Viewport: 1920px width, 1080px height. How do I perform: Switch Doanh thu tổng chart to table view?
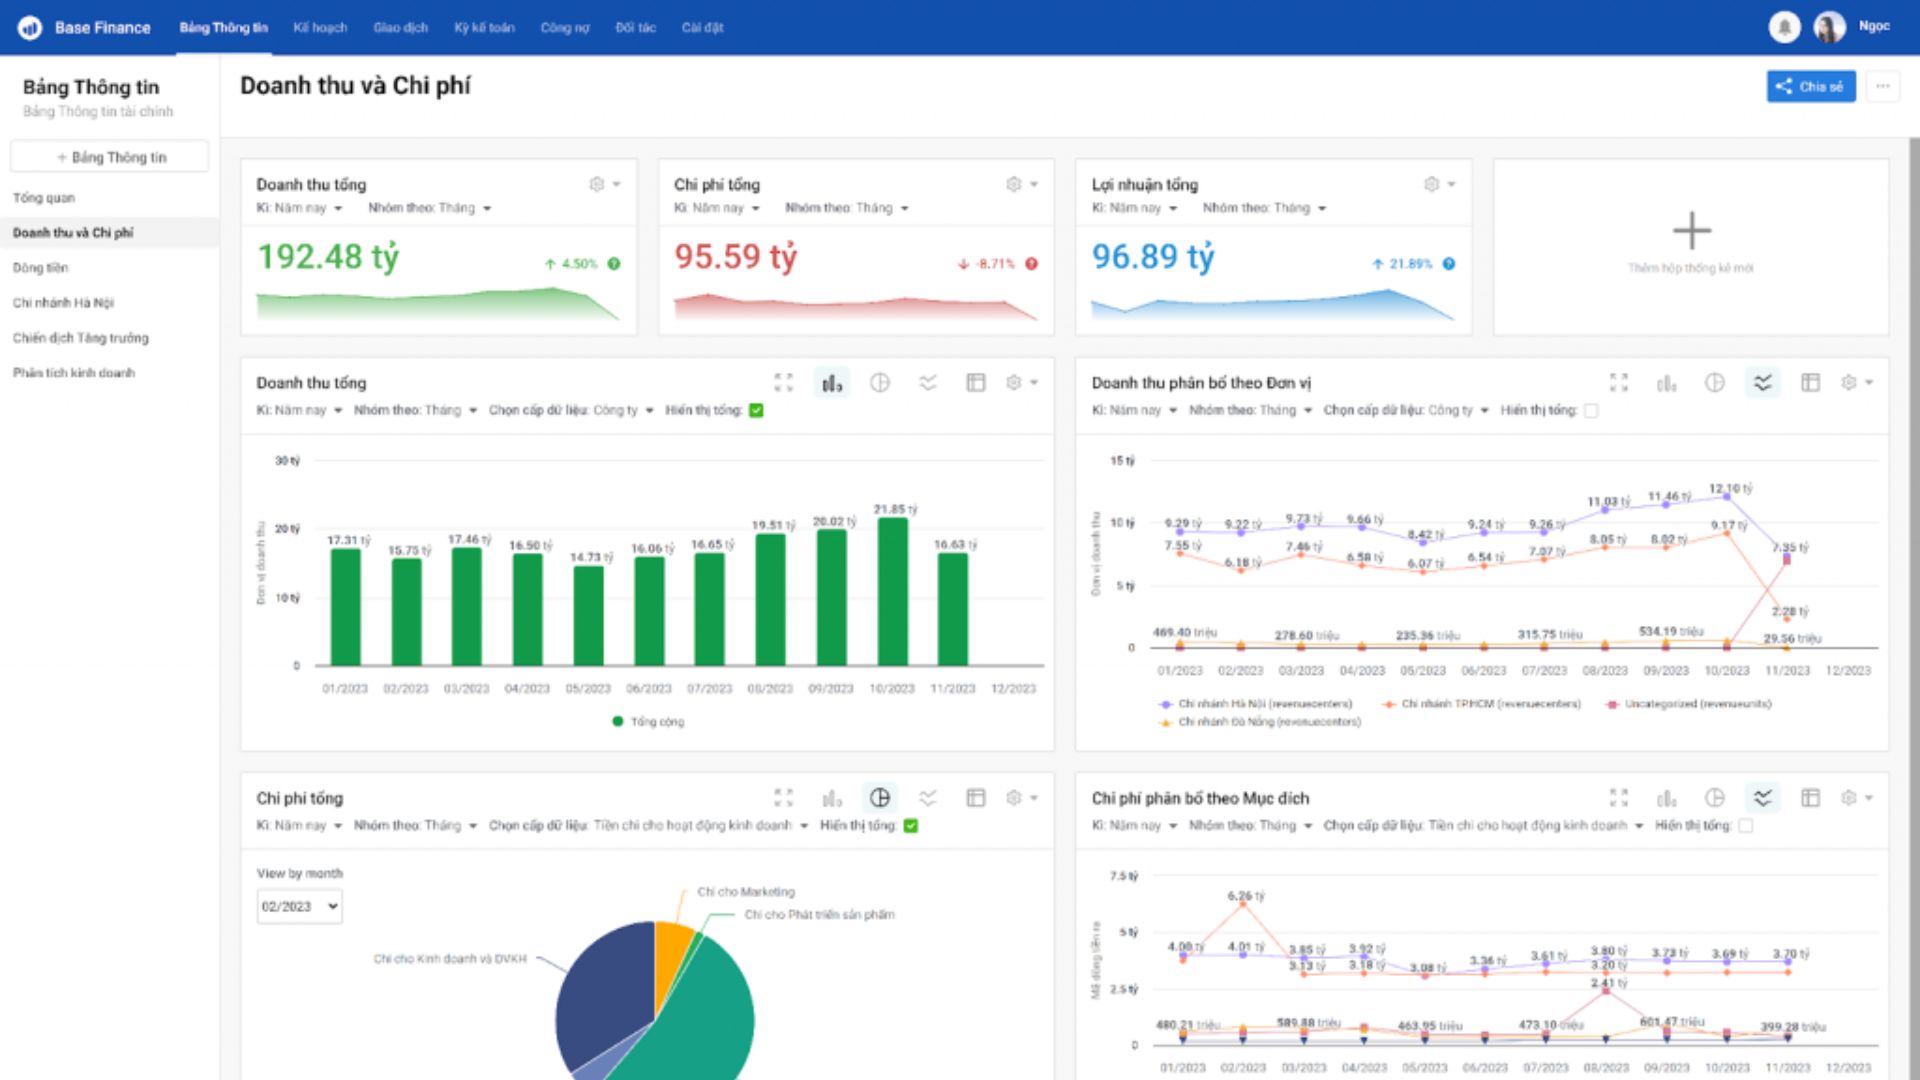[x=976, y=383]
